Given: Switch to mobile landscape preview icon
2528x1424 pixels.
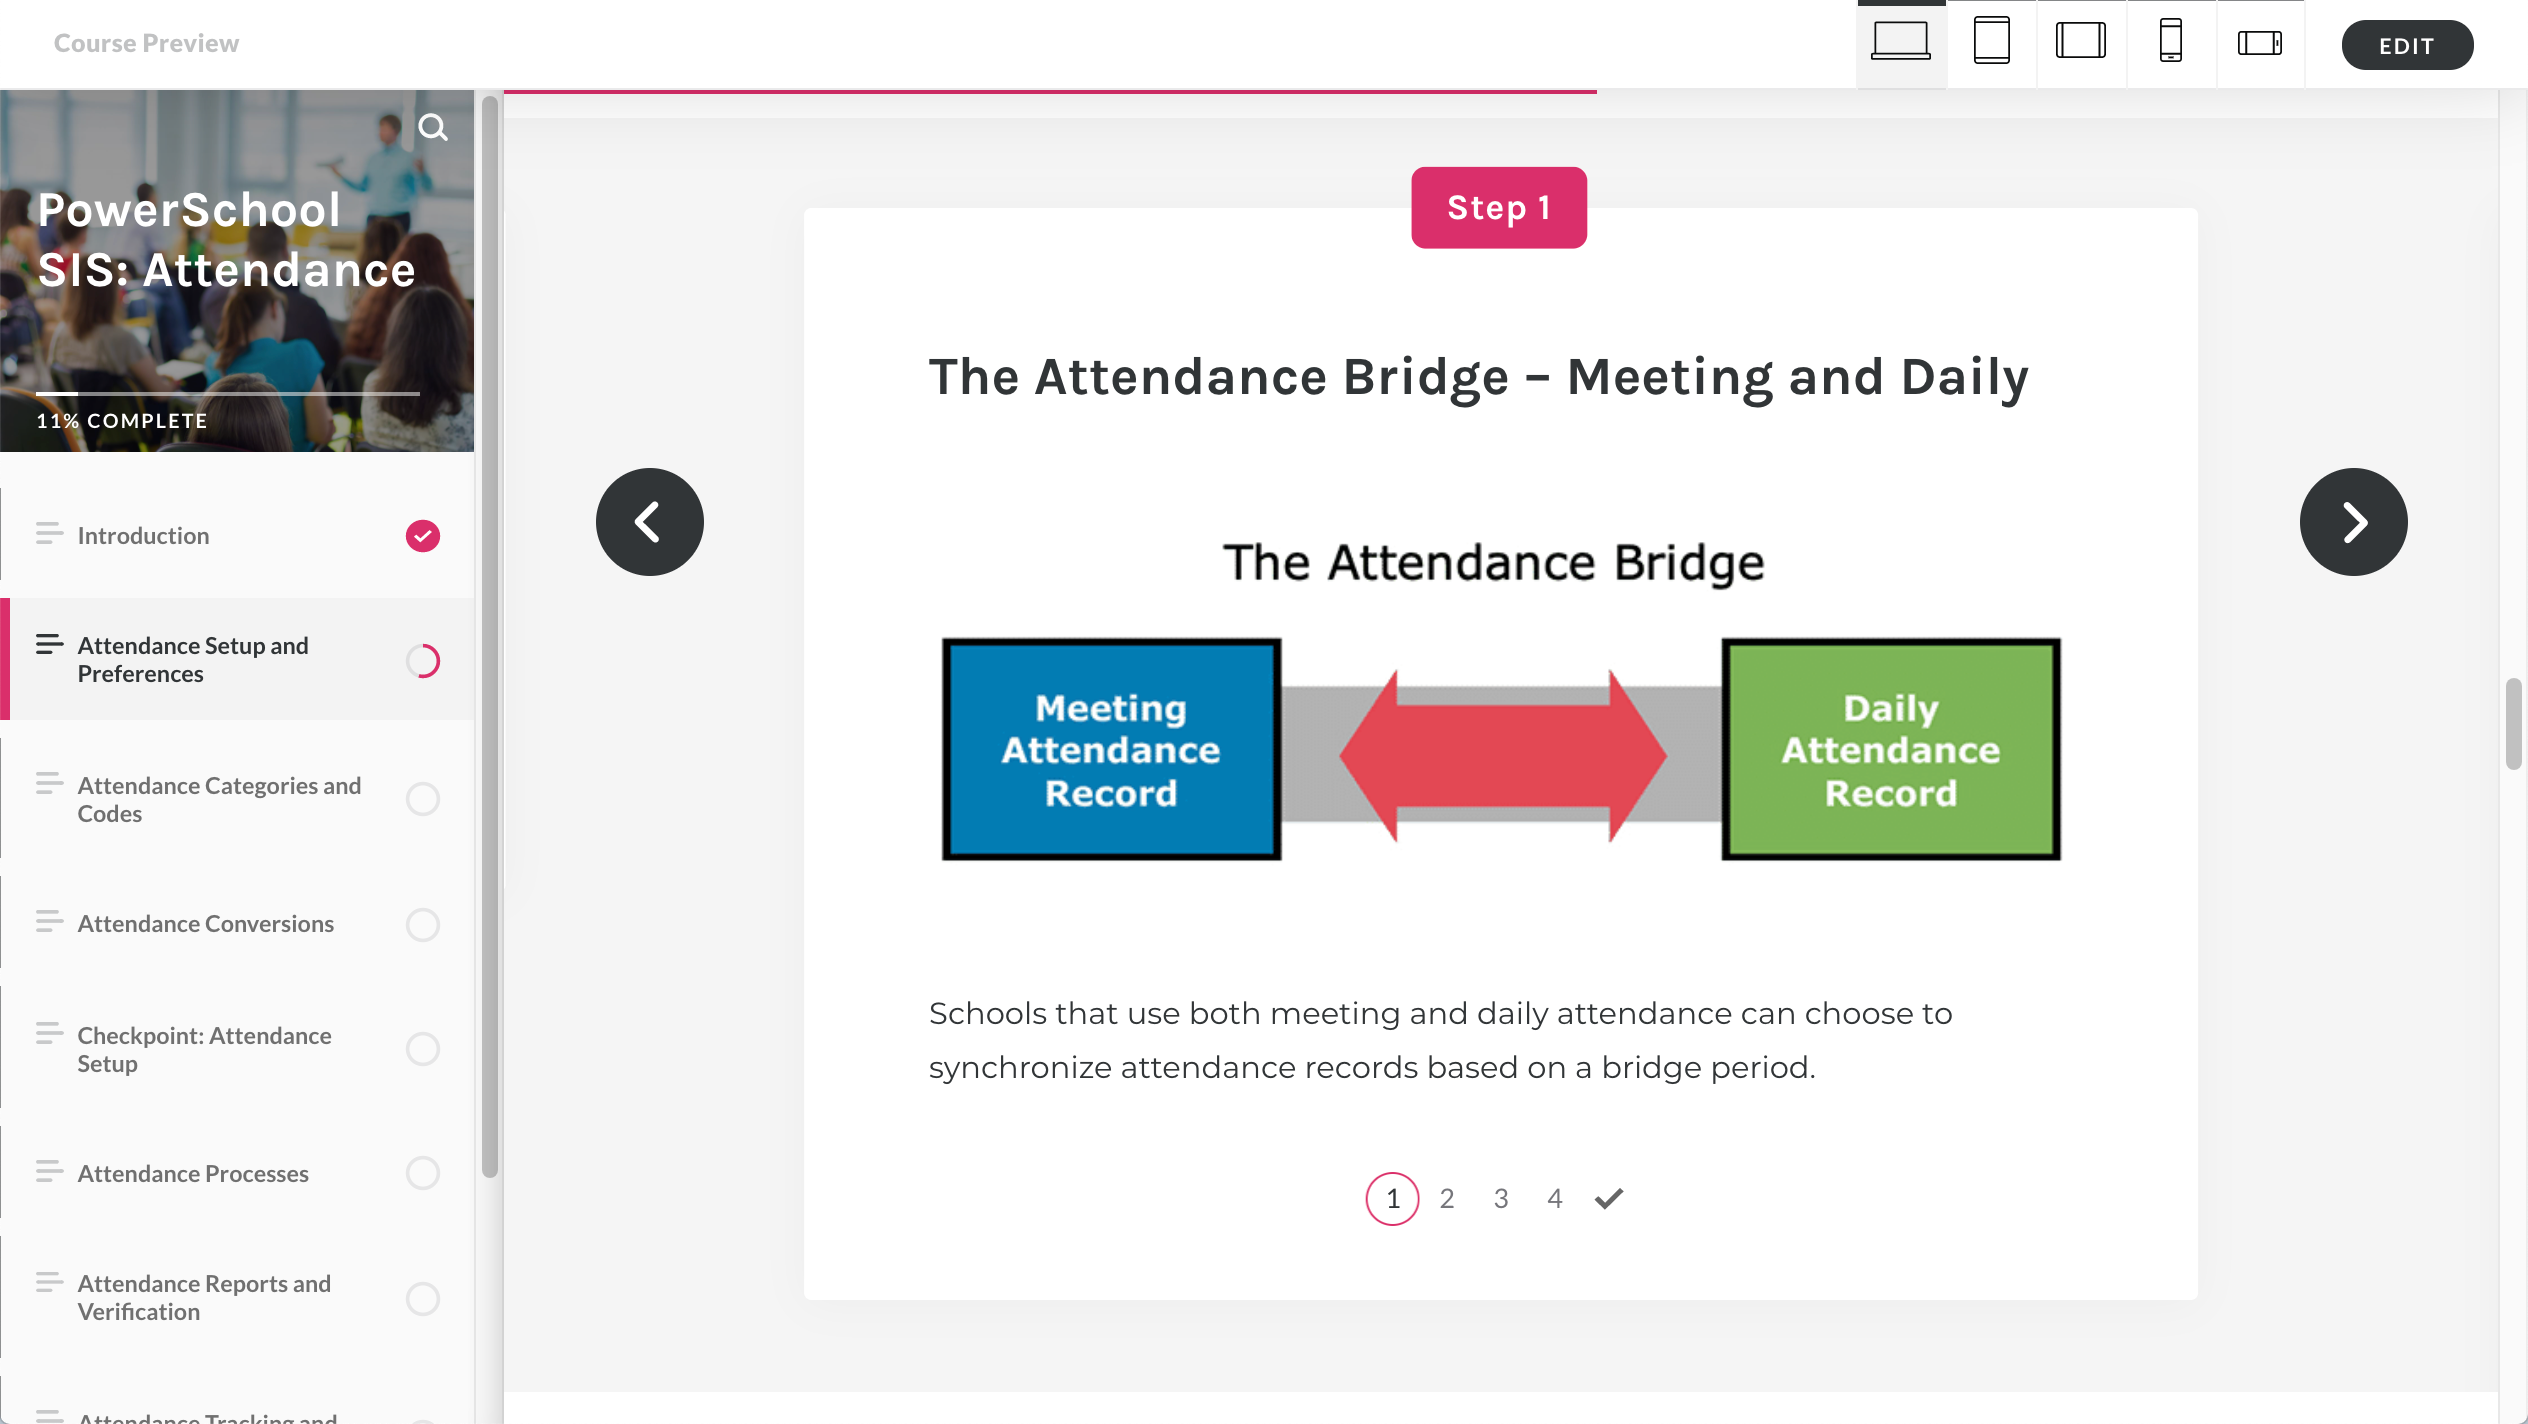Looking at the screenshot, I should tap(2260, 43).
